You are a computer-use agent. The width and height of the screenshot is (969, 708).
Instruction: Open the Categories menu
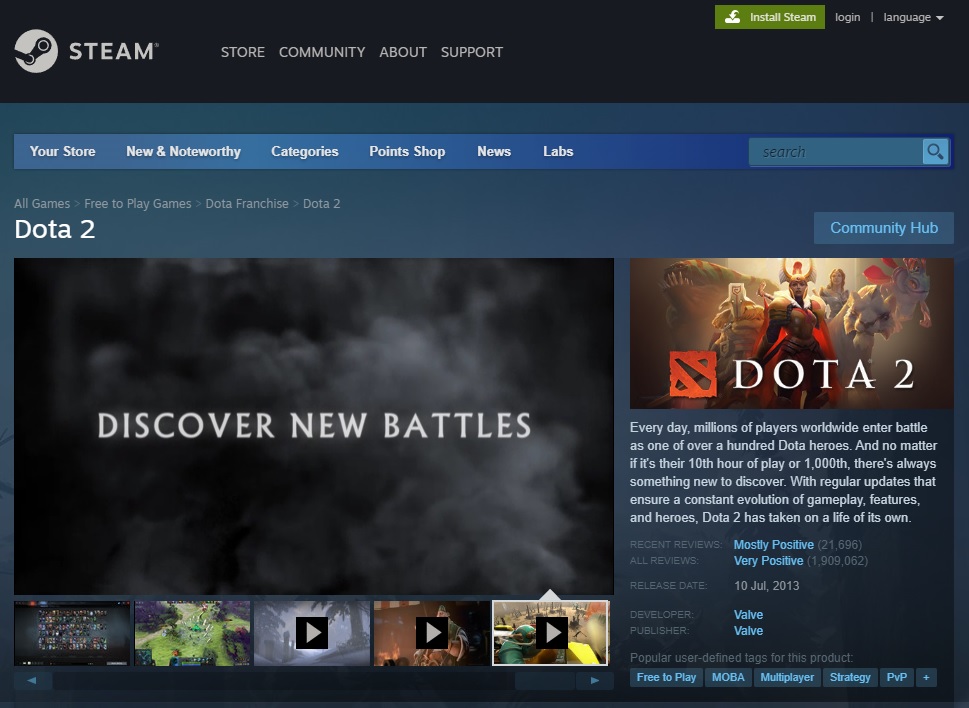coord(305,151)
